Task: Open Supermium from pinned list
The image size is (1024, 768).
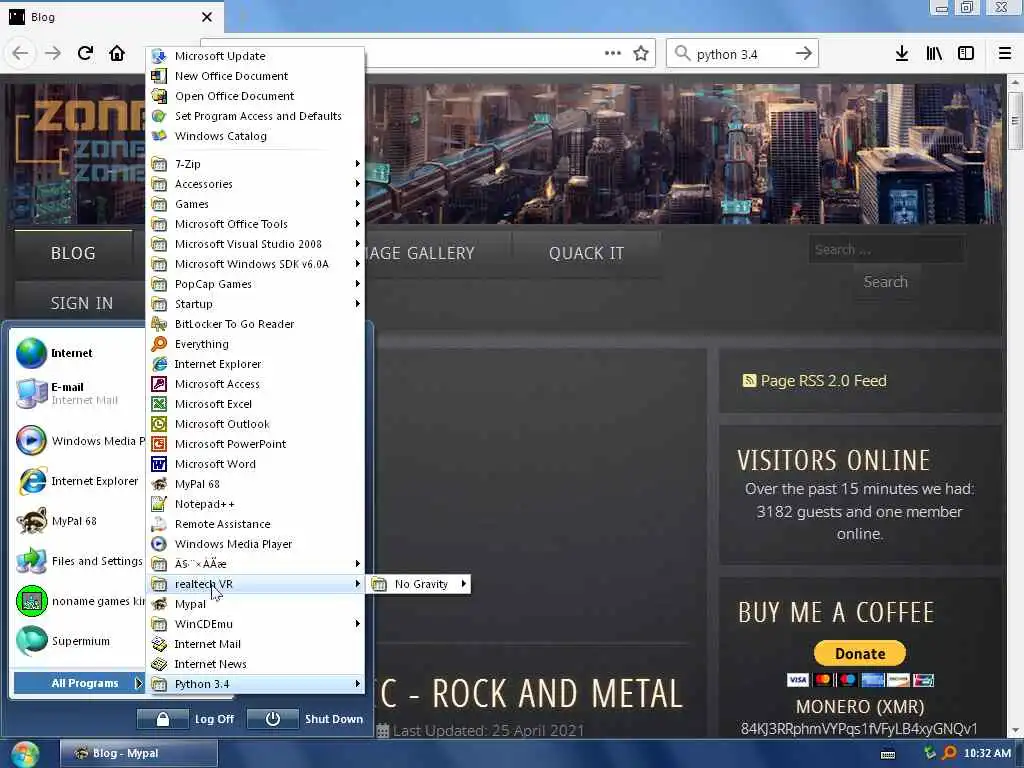Action: [78, 641]
